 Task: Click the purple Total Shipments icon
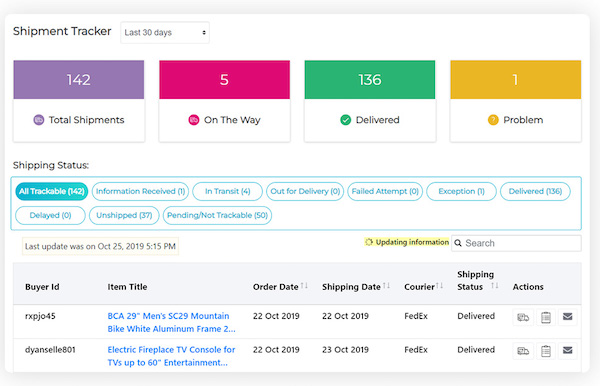[x=39, y=120]
